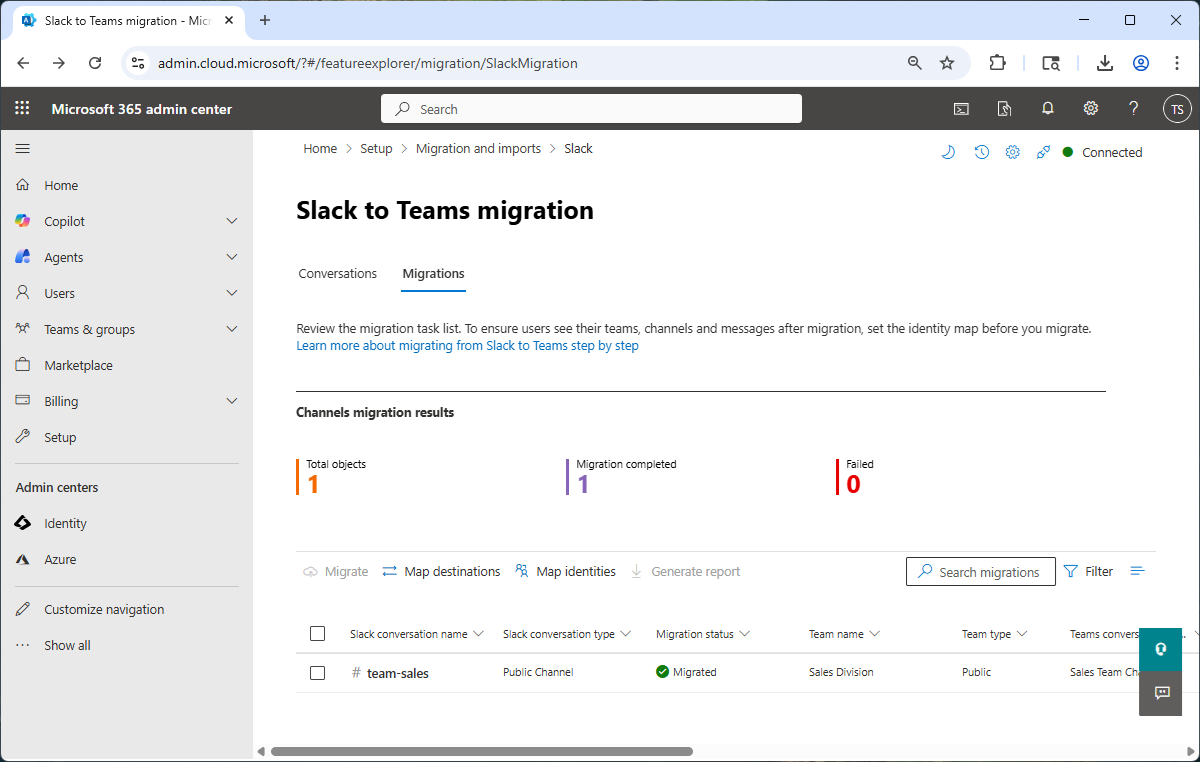Image resolution: width=1200 pixels, height=762 pixels.
Task: Open the Slack to Teams learn more link
Action: pos(467,344)
